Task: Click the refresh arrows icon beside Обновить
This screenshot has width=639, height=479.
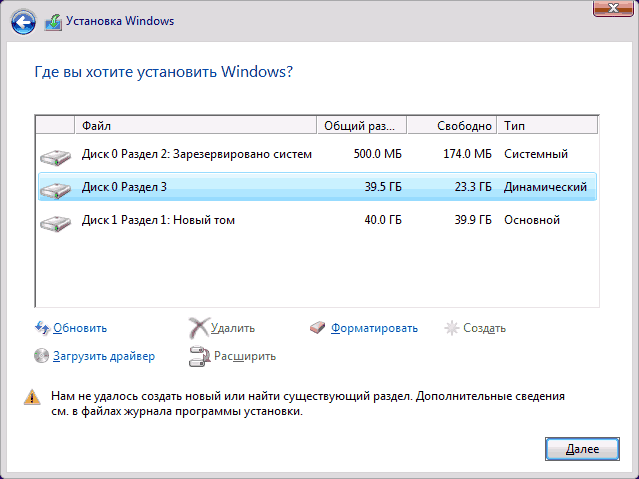Action: (x=42, y=328)
